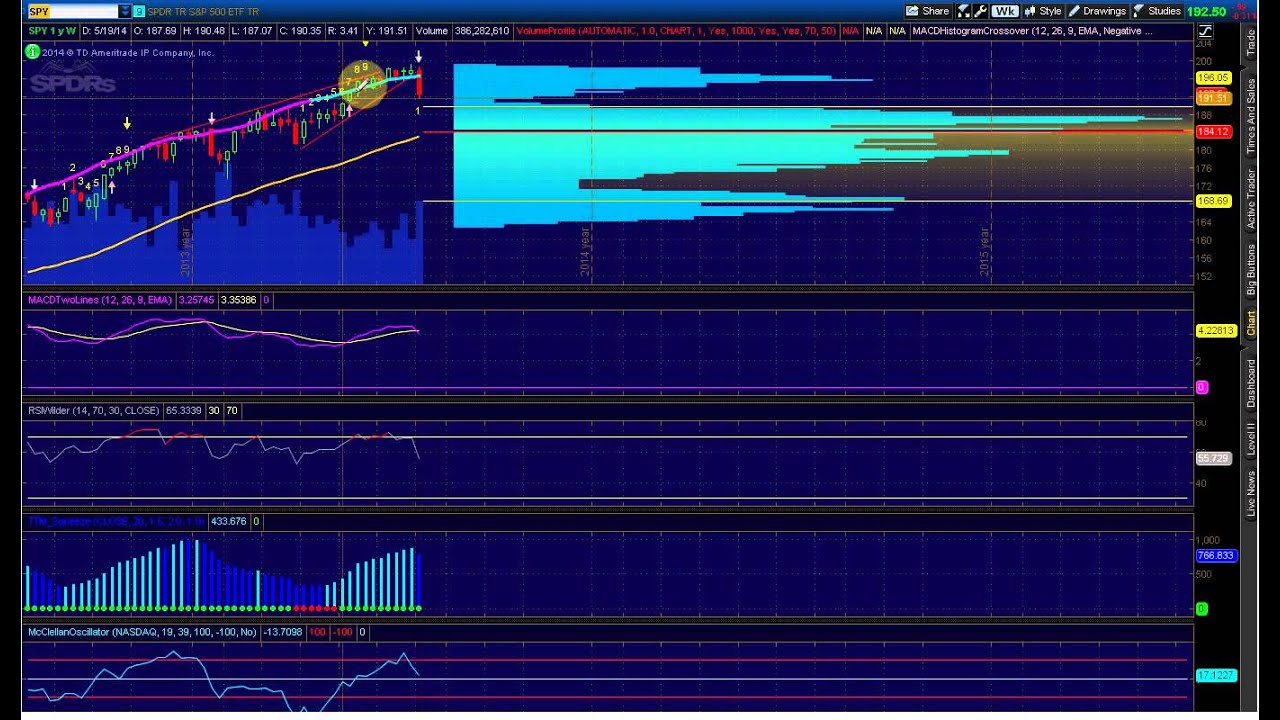This screenshot has width=1280, height=720.
Task: Select the Chart side tab
Action: (1251, 323)
